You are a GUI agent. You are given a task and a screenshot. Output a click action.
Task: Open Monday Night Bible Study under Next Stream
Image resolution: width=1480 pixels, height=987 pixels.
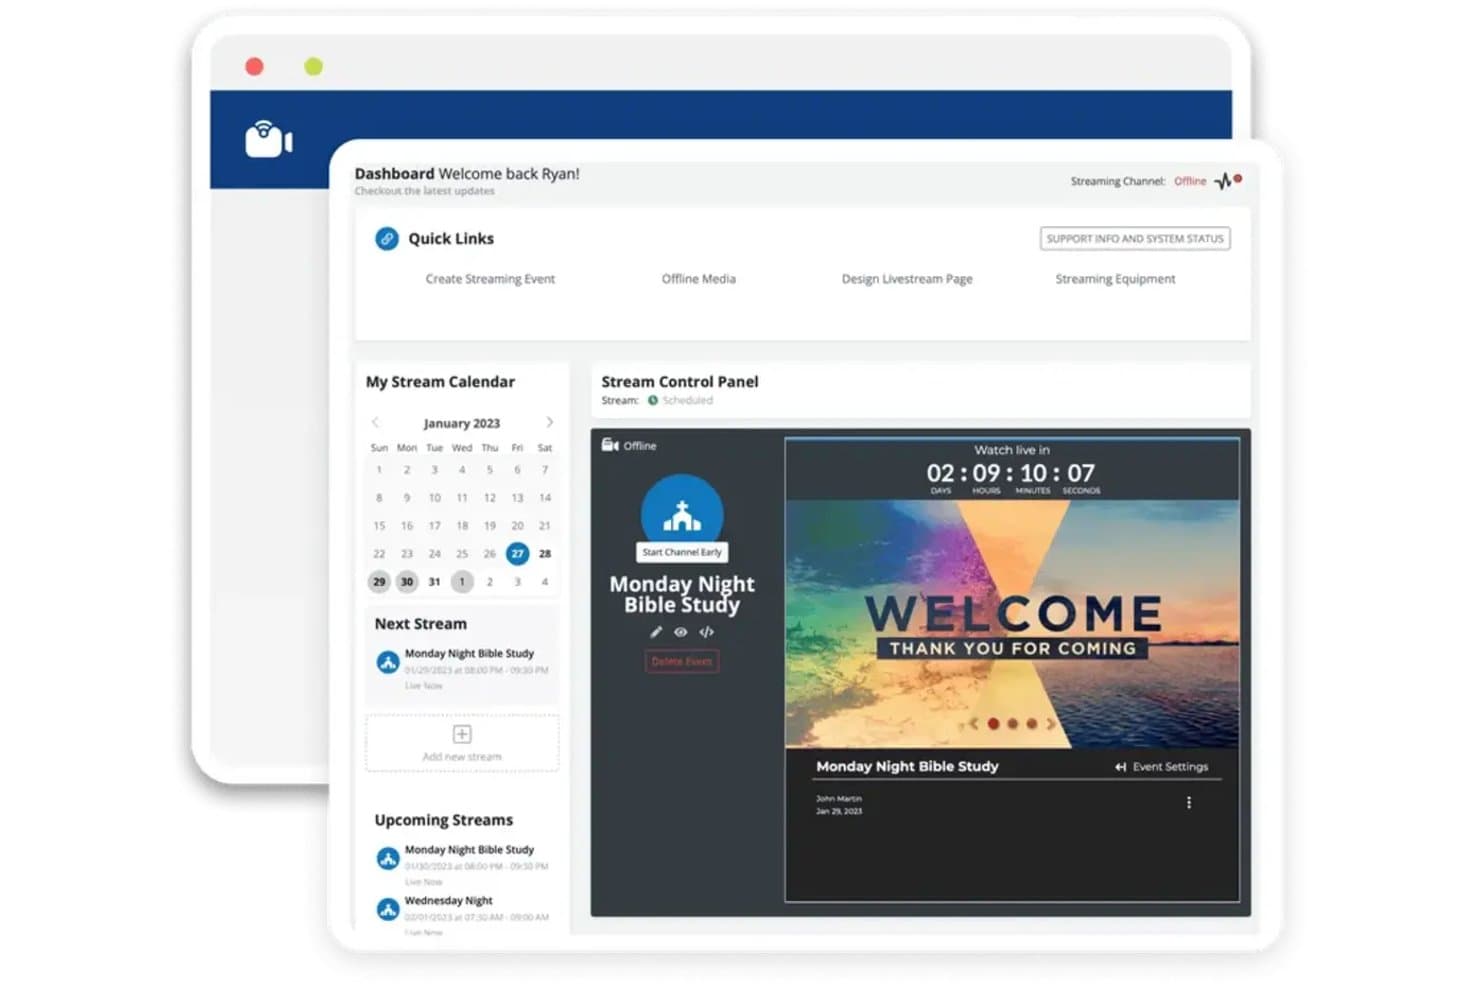(469, 653)
